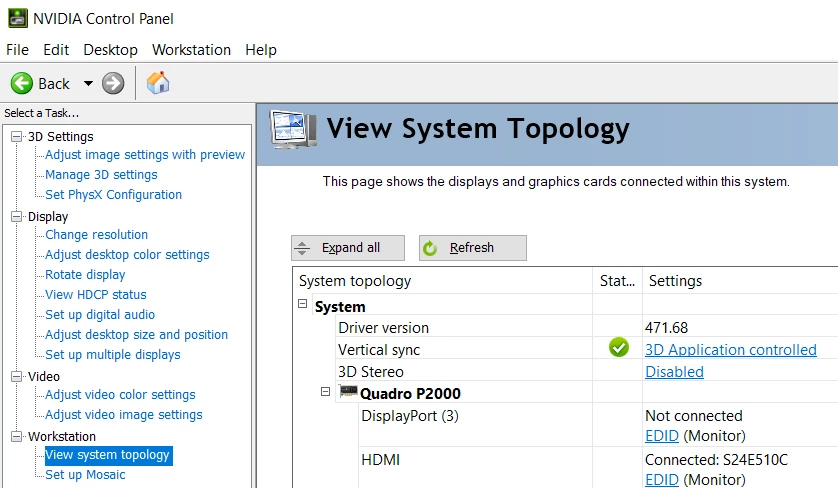The image size is (838, 488).
Task: Select Manage 3D settings
Action: pyautogui.click(x=101, y=175)
